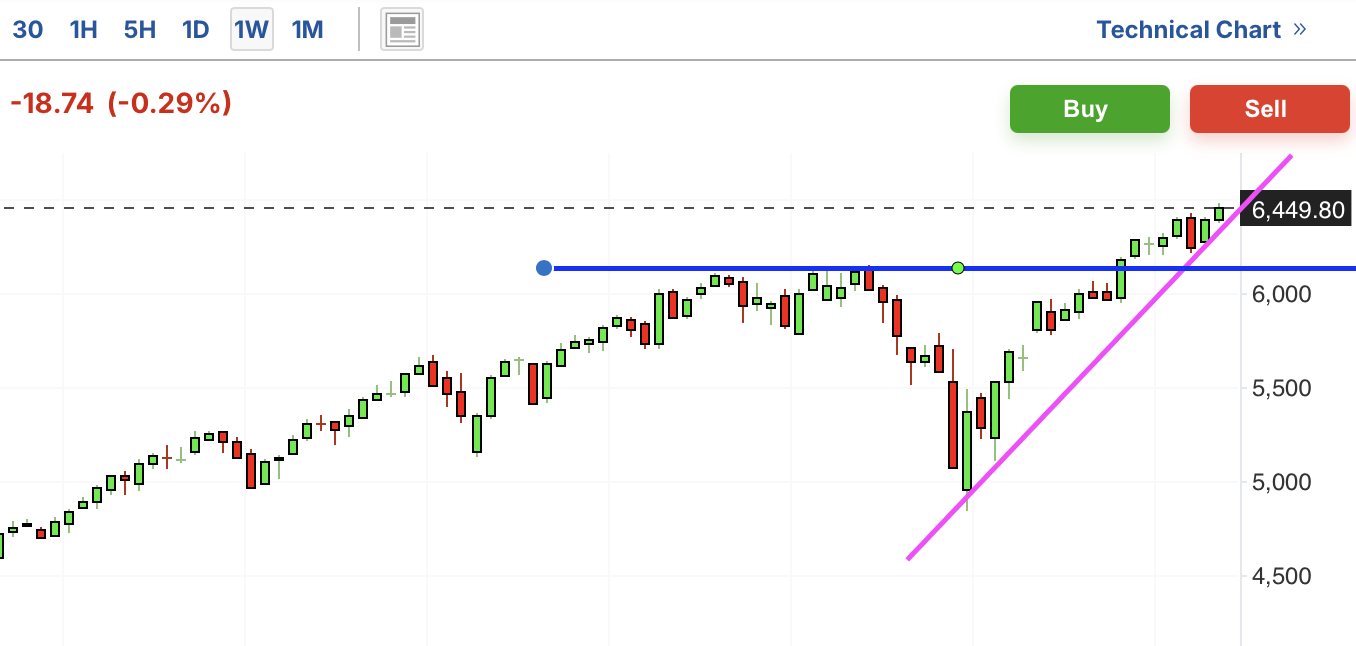Click the green handle on blue line

pos(958,268)
